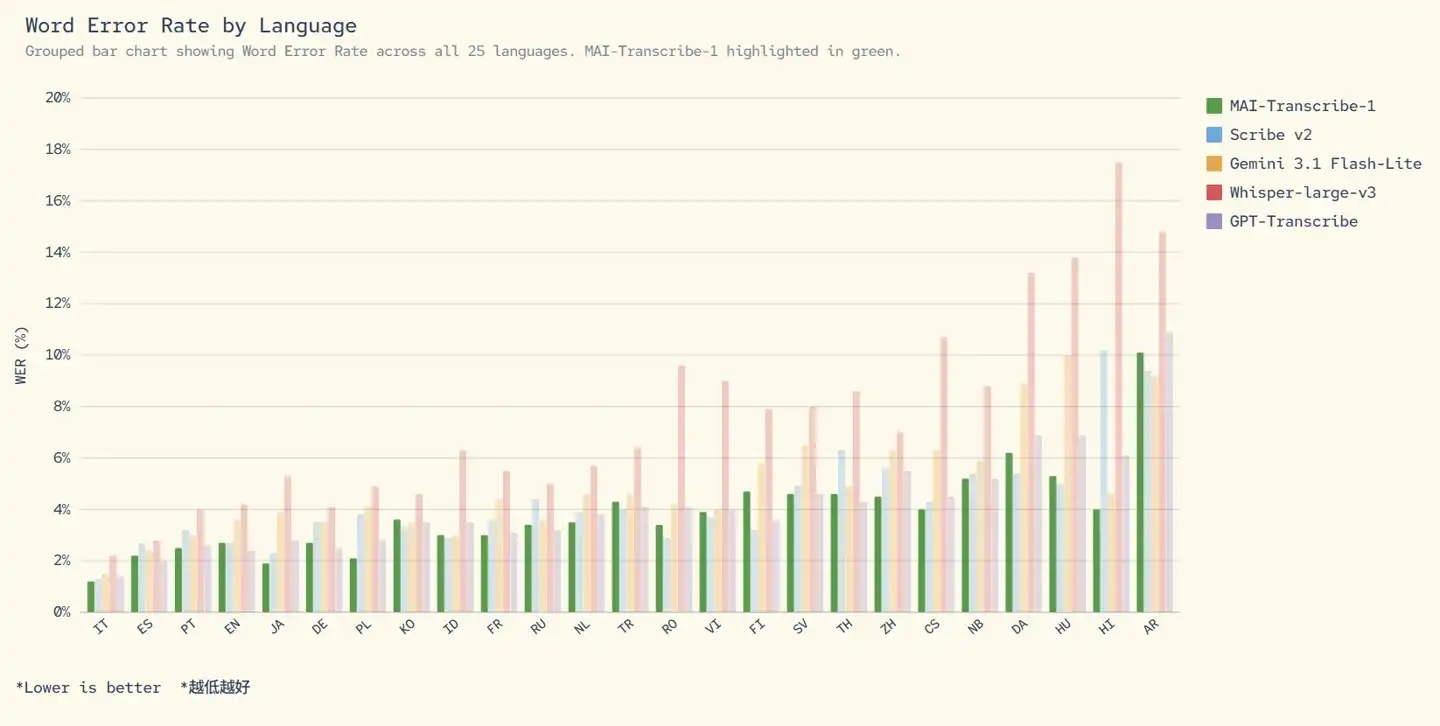The height and width of the screenshot is (726, 1440).
Task: Click the green MAI bar for JA
Action: [266, 588]
